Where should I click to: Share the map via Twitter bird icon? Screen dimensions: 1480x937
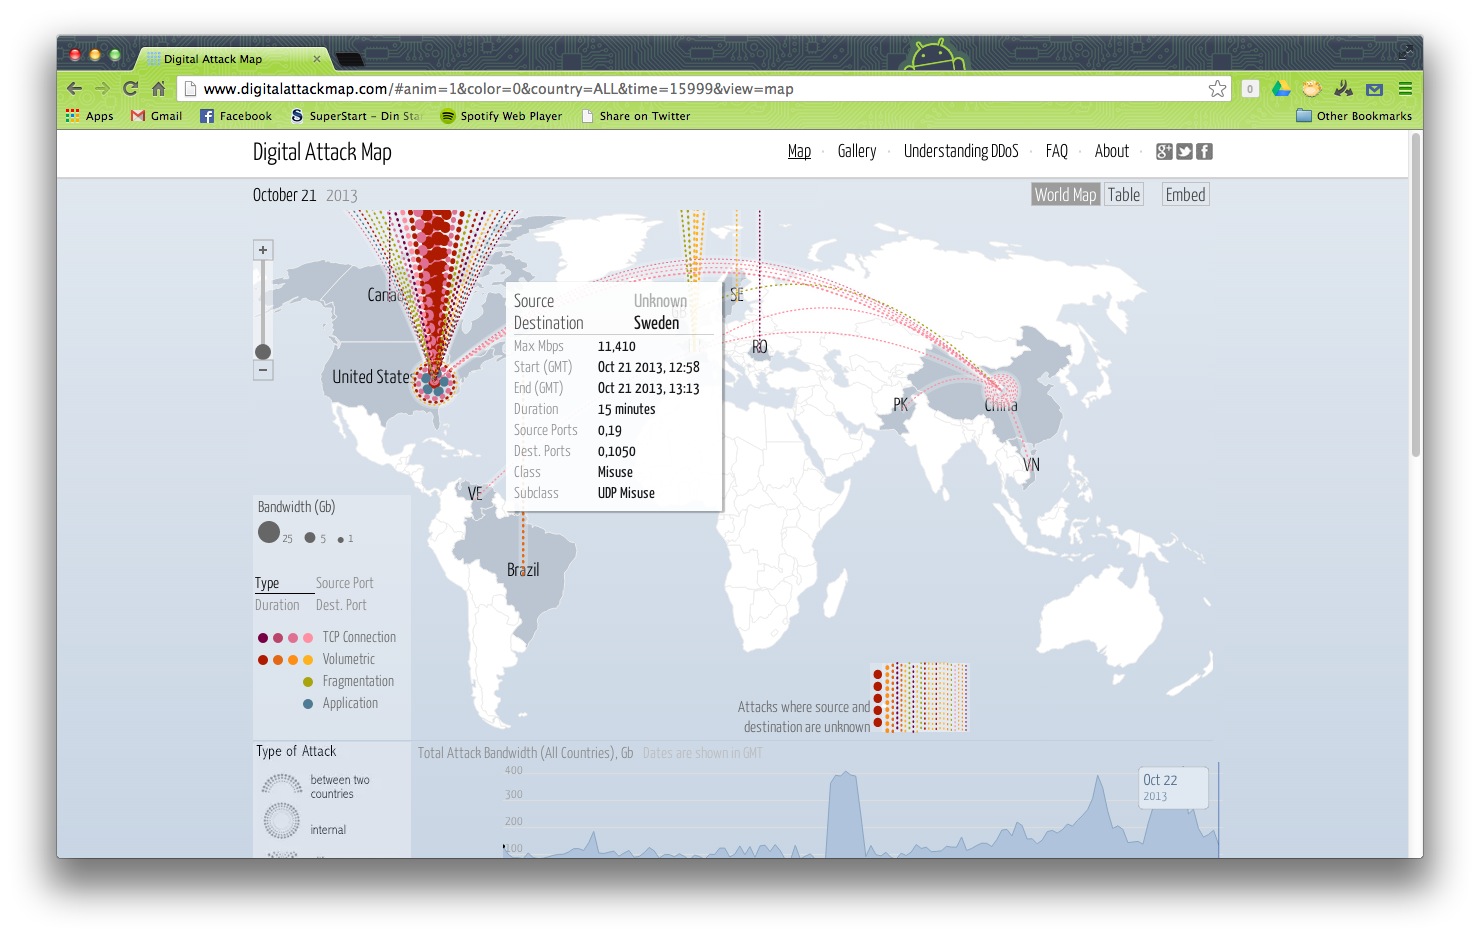point(1184,151)
